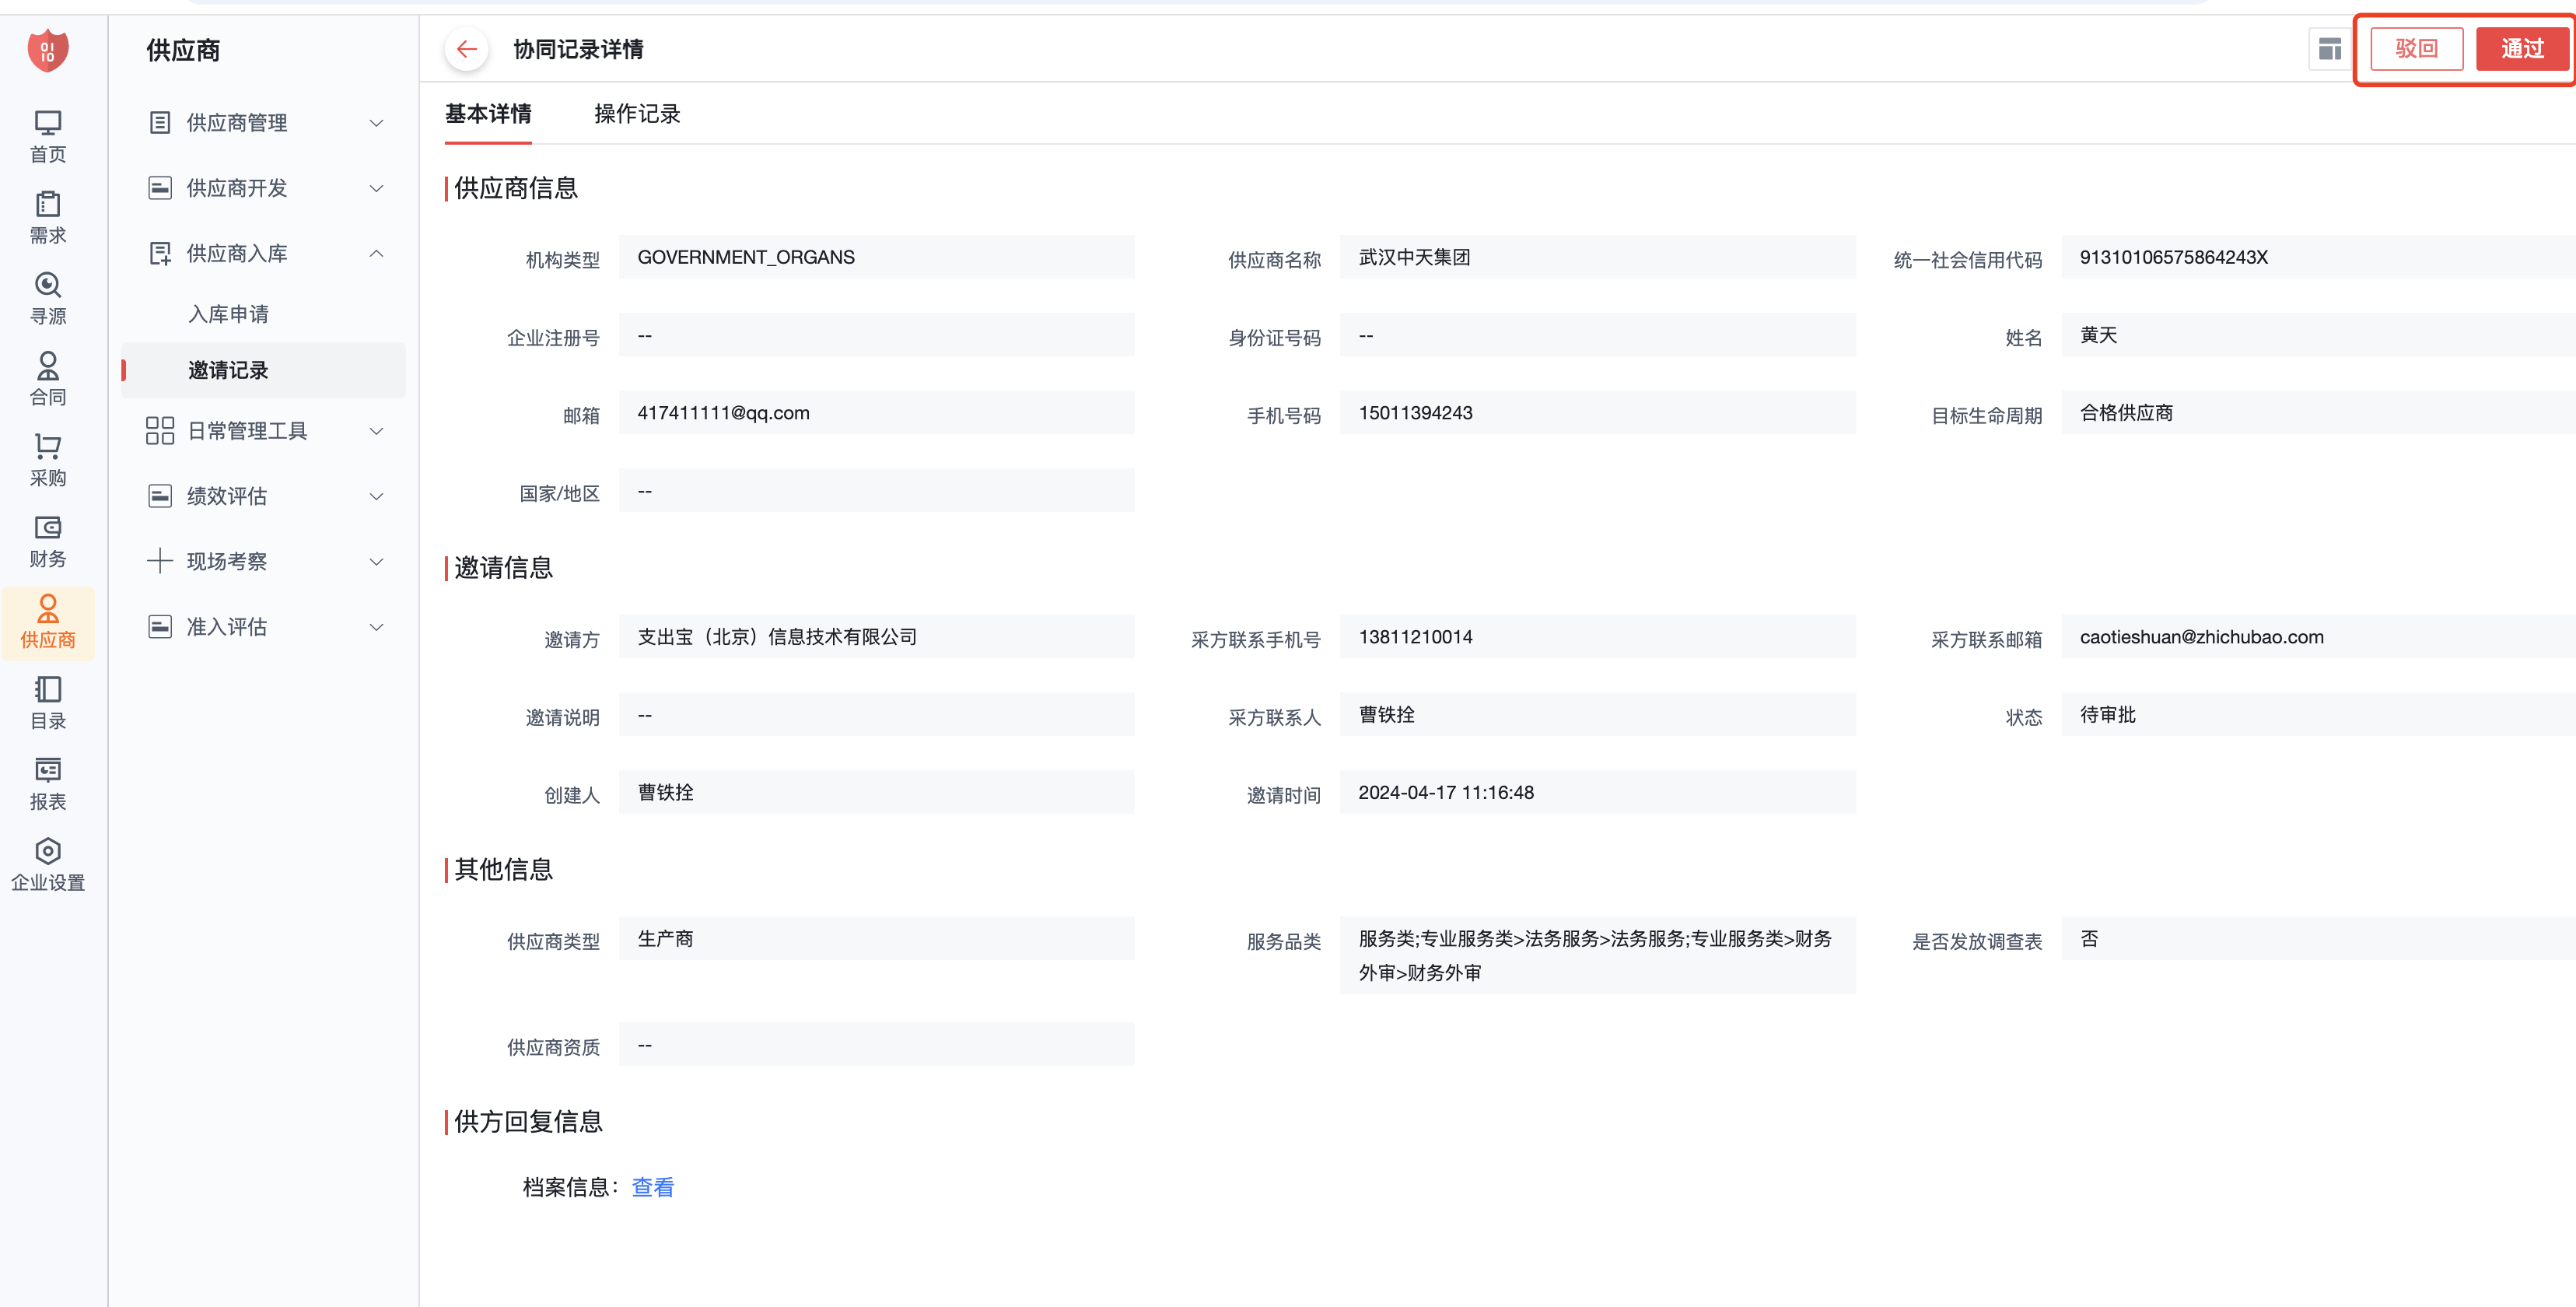Click the credit code 91310106575864243X
Viewport: 2576px width, 1307px height.
pos(2173,257)
